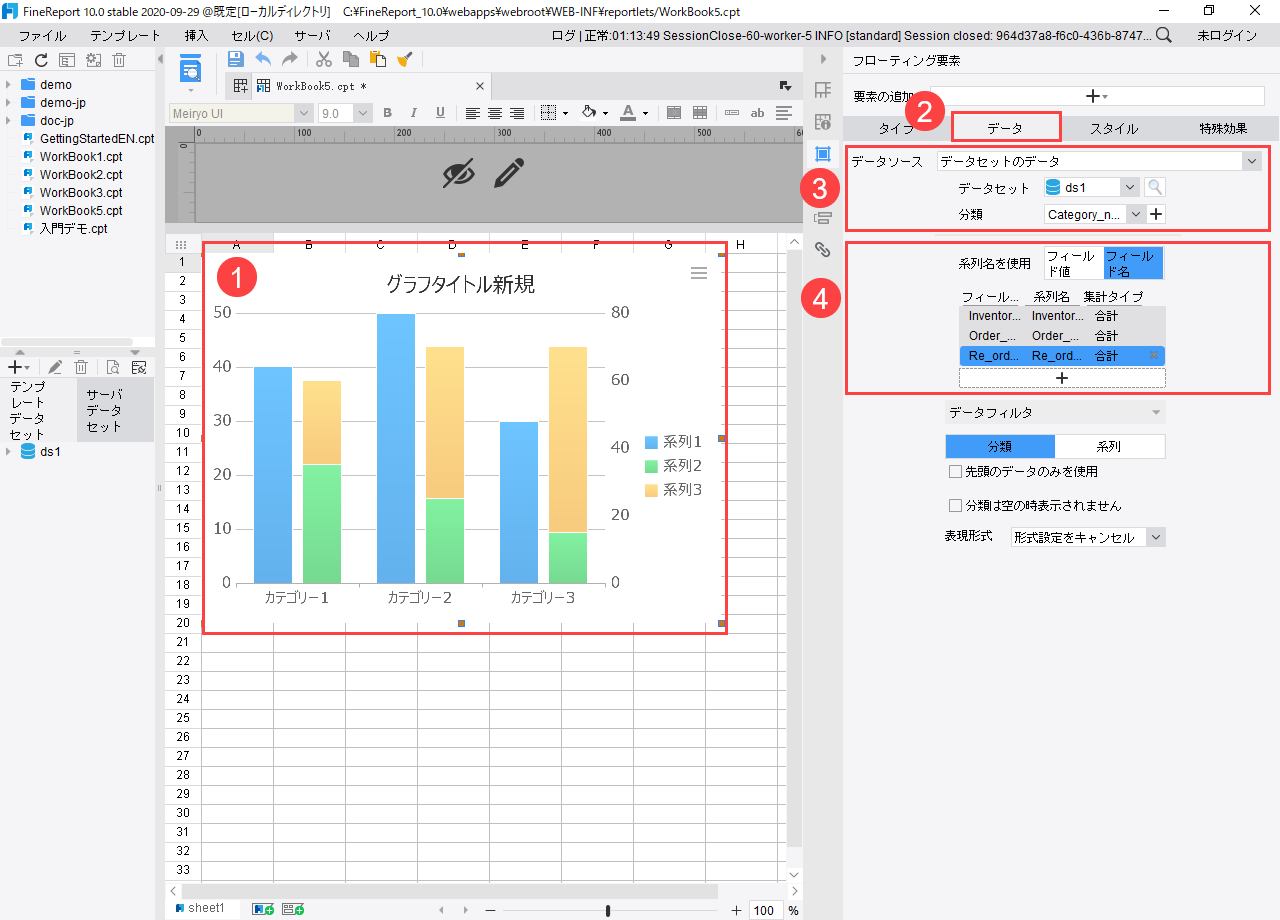This screenshot has width=1280, height=920.
Task: Click the pencil edit icon above the sheet
Action: pos(509,174)
